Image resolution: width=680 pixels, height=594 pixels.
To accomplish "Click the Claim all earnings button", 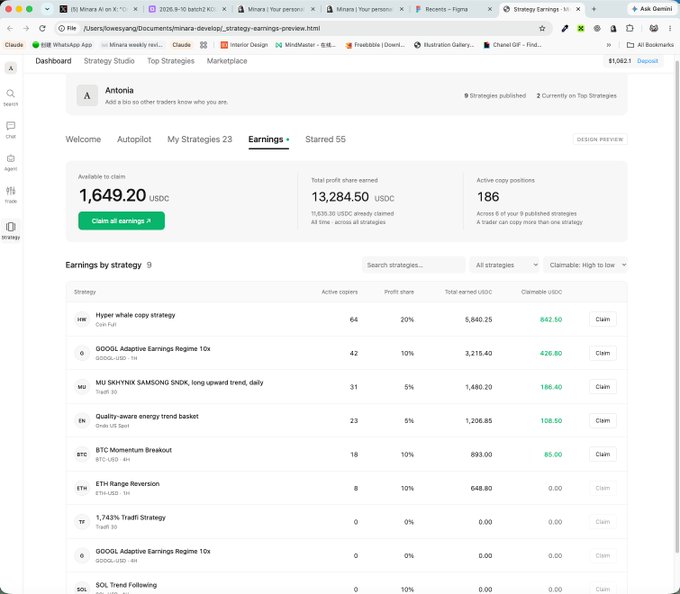I will [121, 221].
